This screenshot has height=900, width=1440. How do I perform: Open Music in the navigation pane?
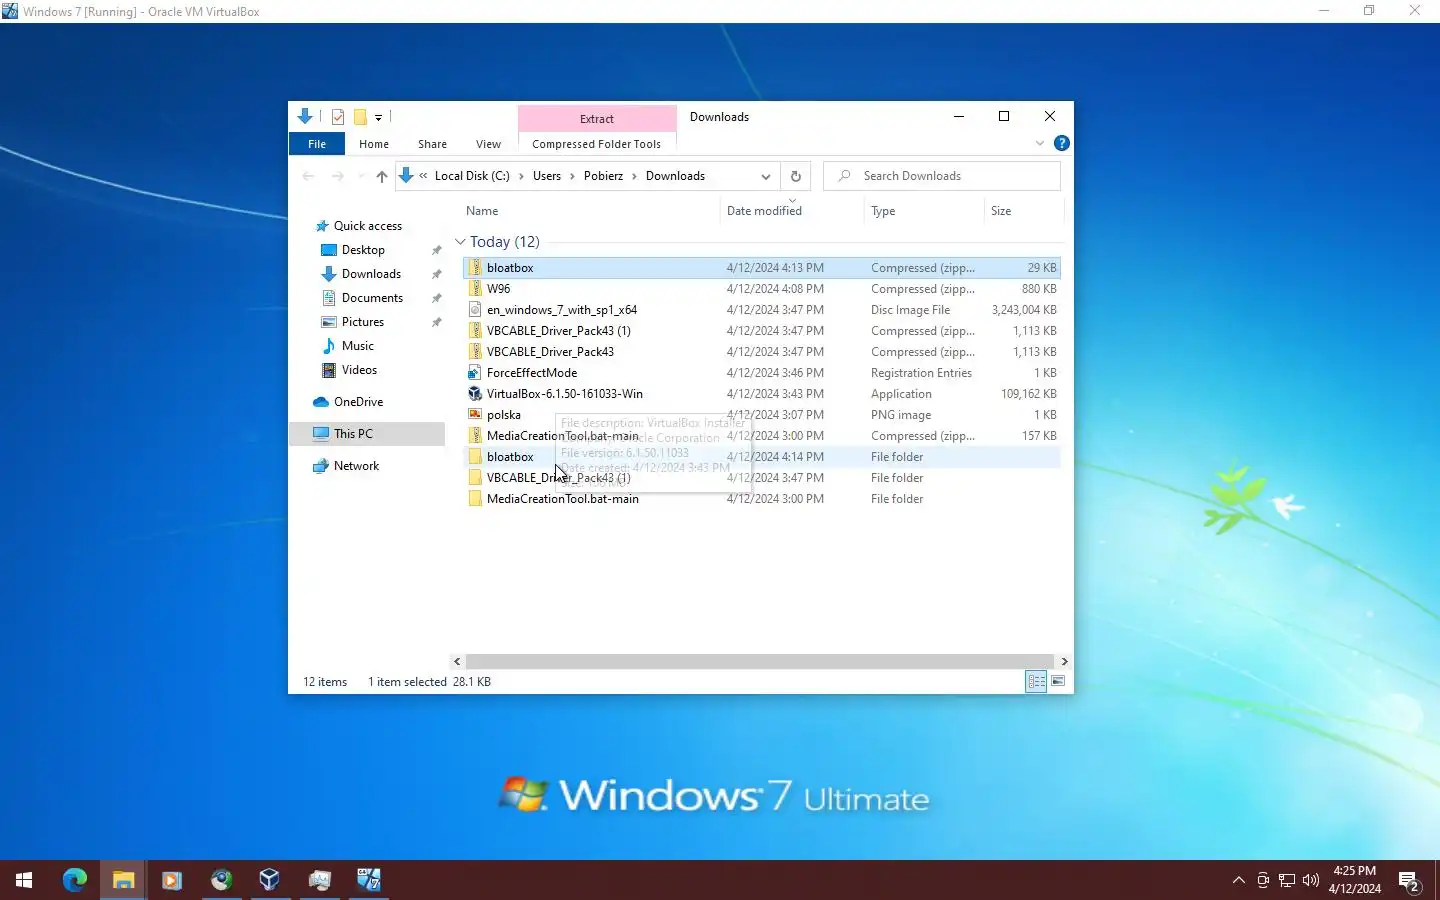pos(357,346)
